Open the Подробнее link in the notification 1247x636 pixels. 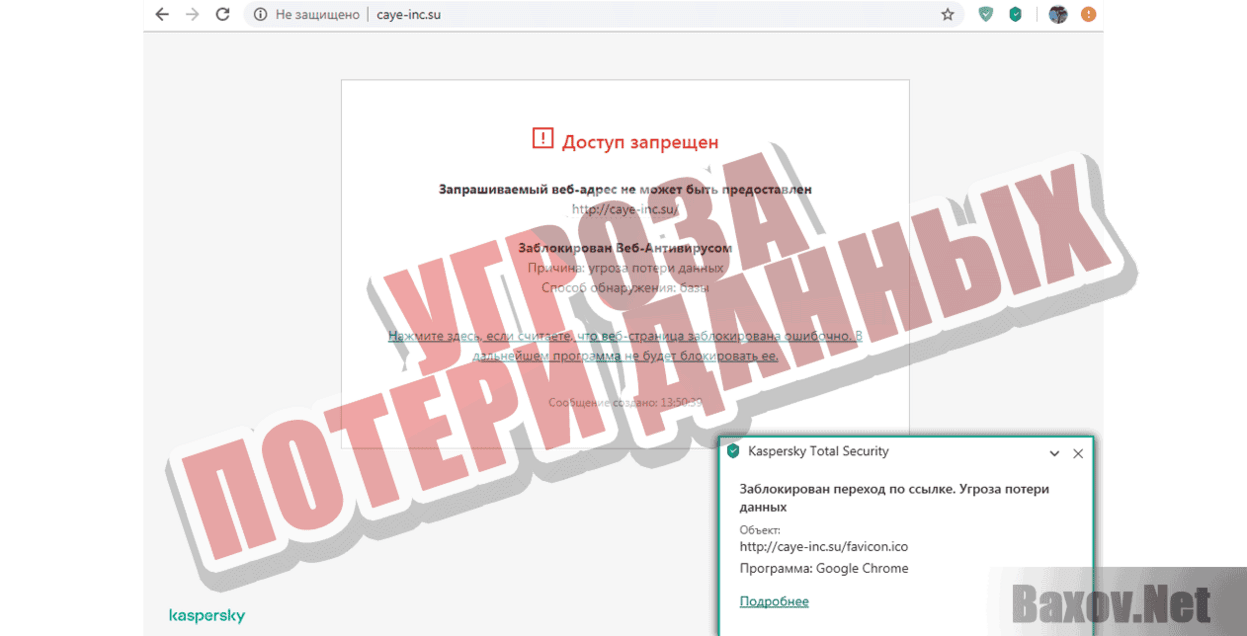pos(774,600)
